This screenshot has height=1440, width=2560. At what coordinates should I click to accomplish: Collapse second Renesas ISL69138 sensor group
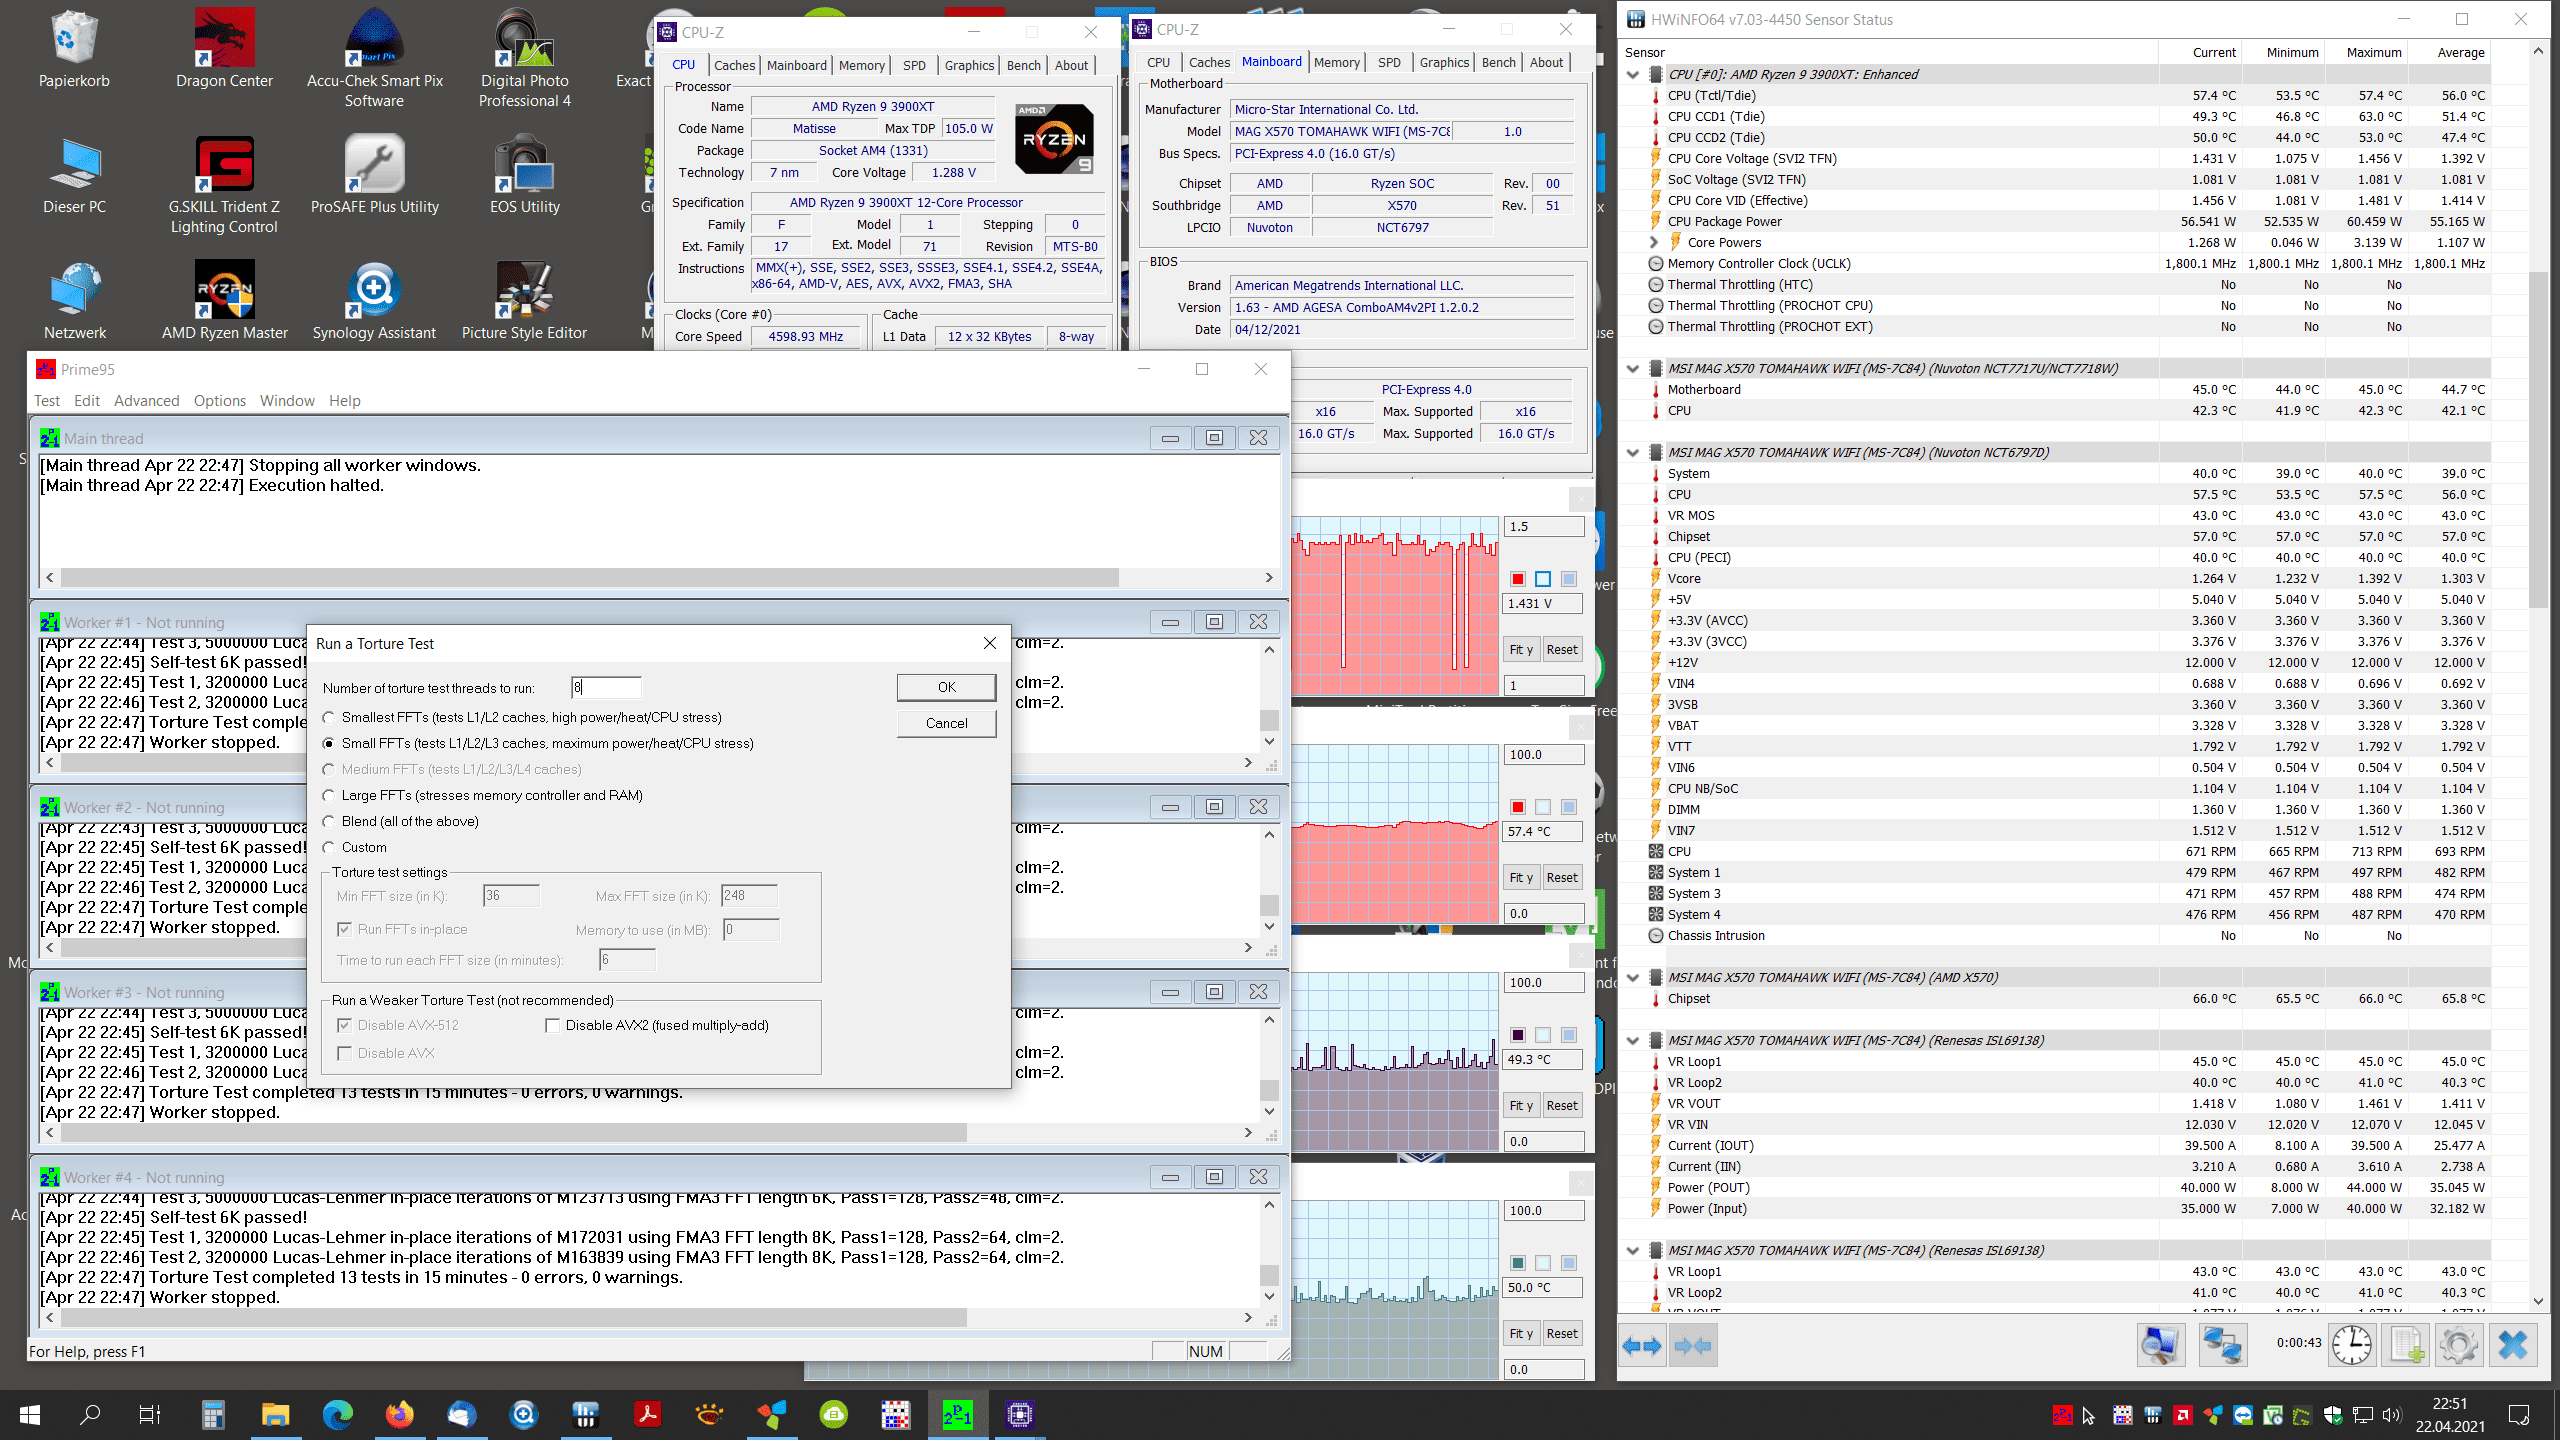(x=1633, y=1250)
